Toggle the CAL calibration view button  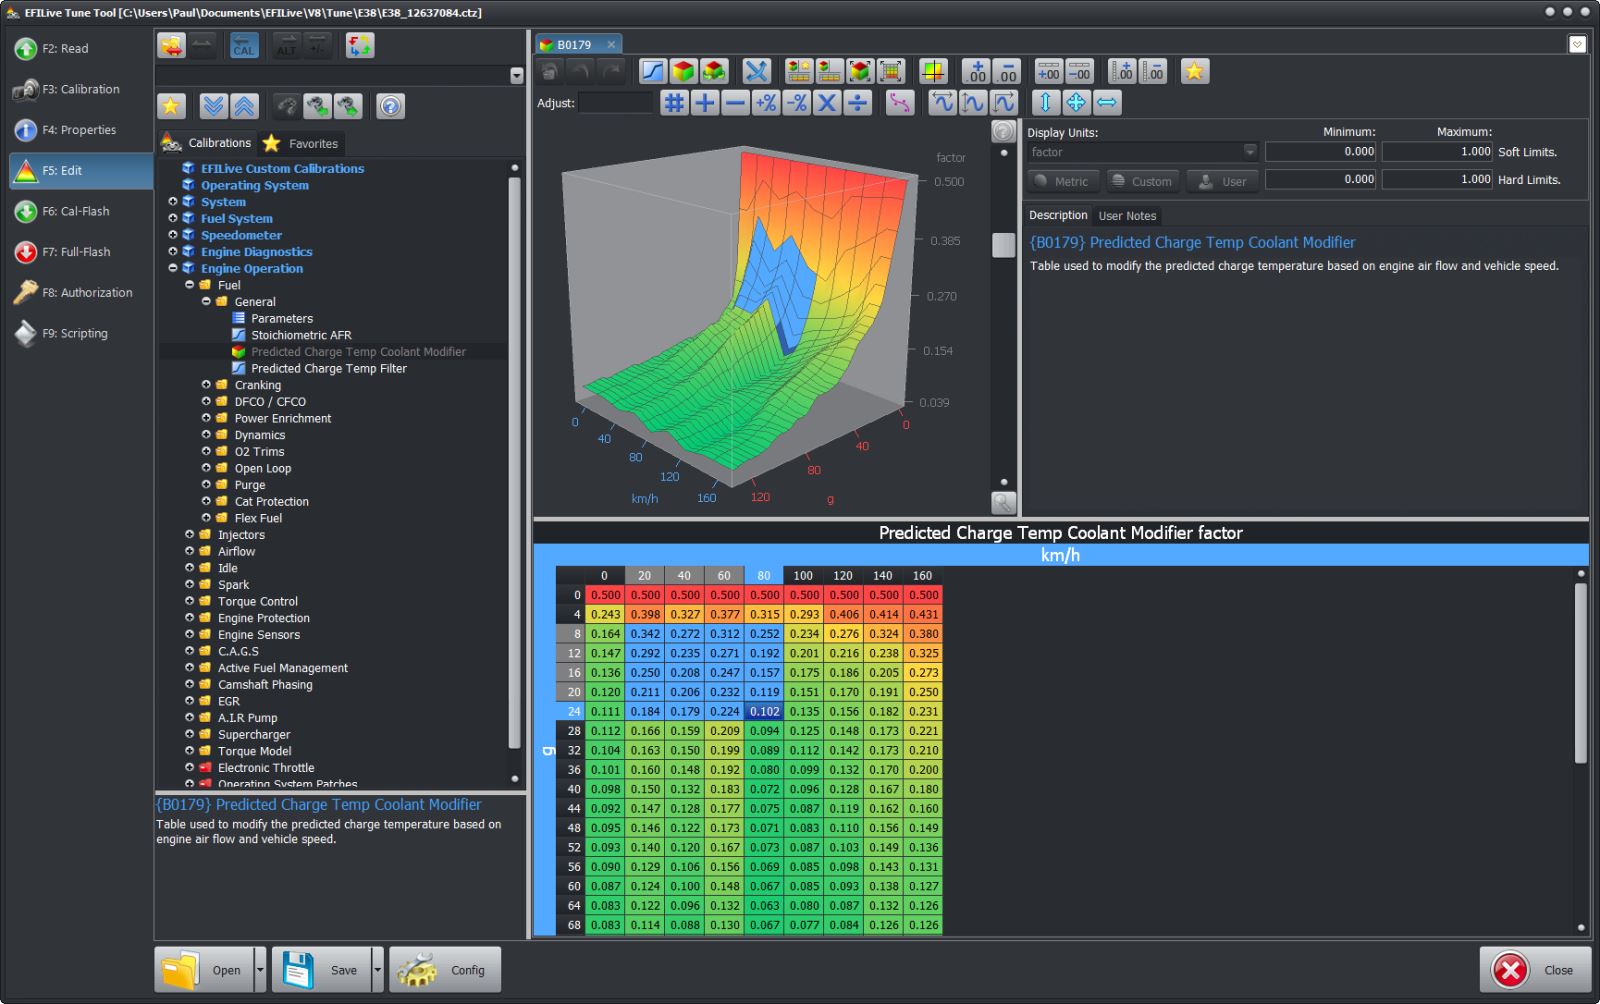pyautogui.click(x=244, y=45)
